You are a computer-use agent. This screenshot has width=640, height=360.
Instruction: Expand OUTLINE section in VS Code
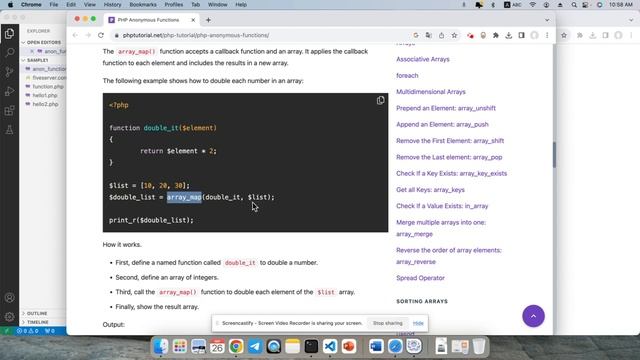(37, 313)
